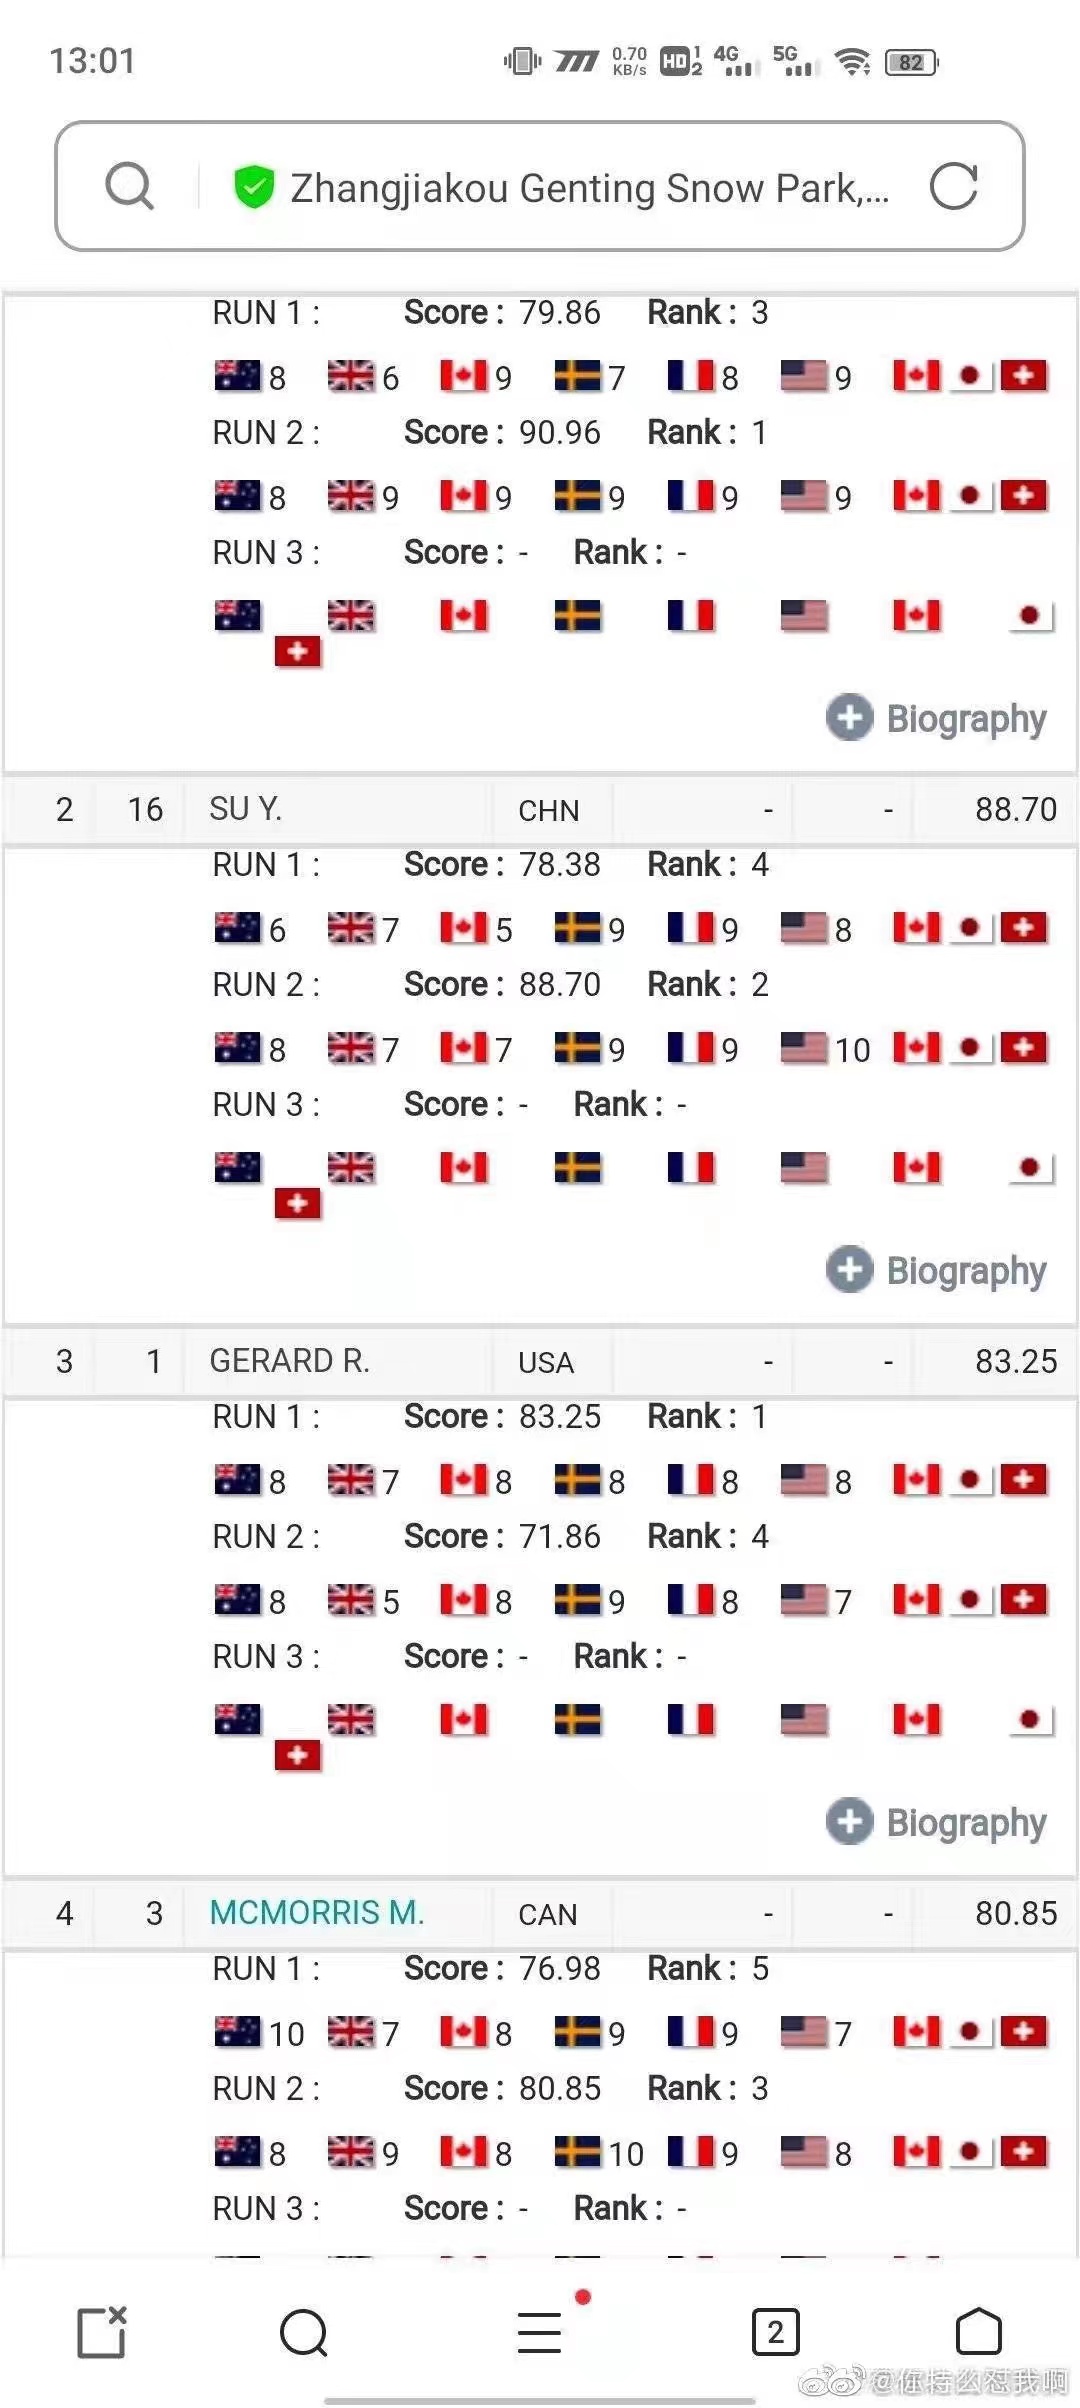Open MCMORRIS M. athlete link
This screenshot has height=2408, width=1080.
tap(317, 1912)
